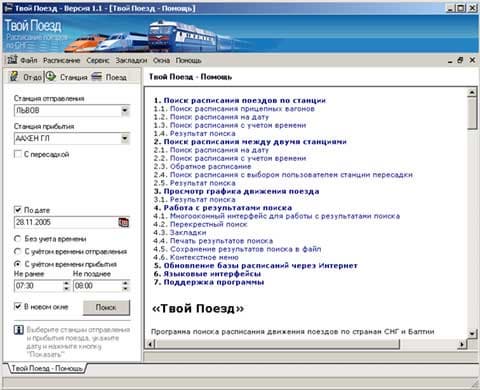480x390 pixels.
Task: Click the От-до tab icon
Action: point(14,76)
